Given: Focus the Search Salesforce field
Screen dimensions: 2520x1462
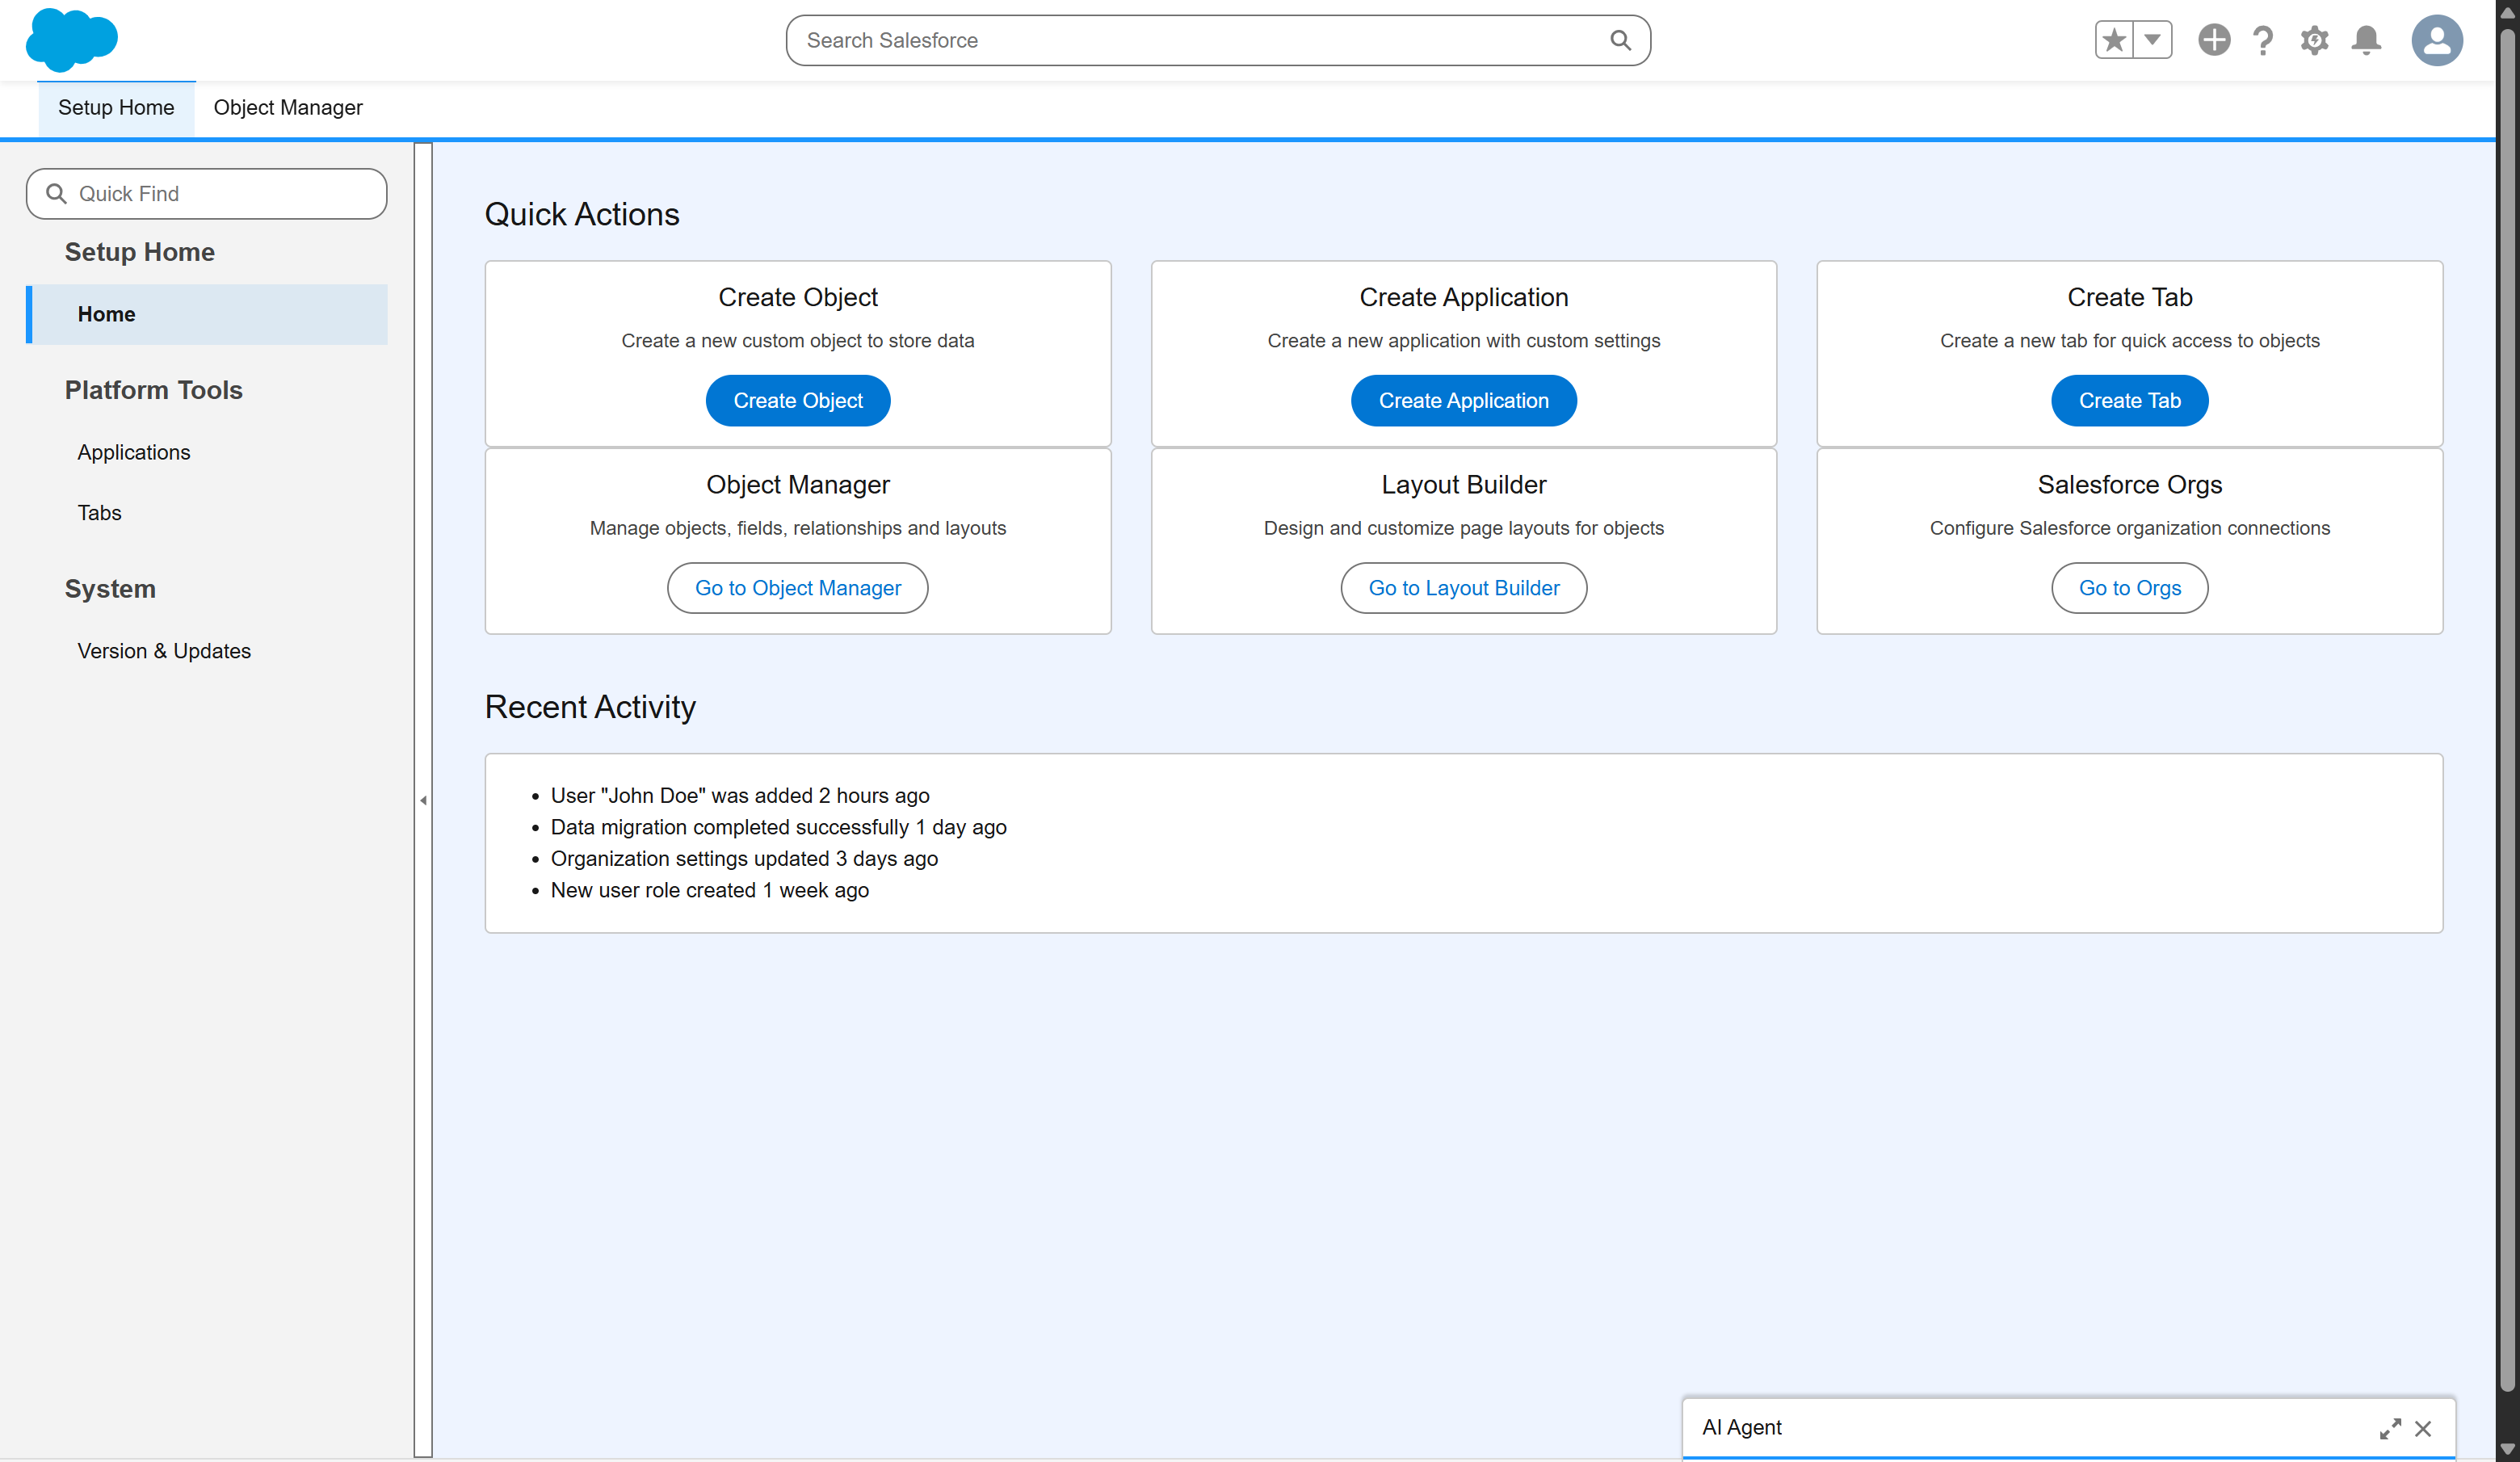Looking at the screenshot, I should tap(1218, 40).
